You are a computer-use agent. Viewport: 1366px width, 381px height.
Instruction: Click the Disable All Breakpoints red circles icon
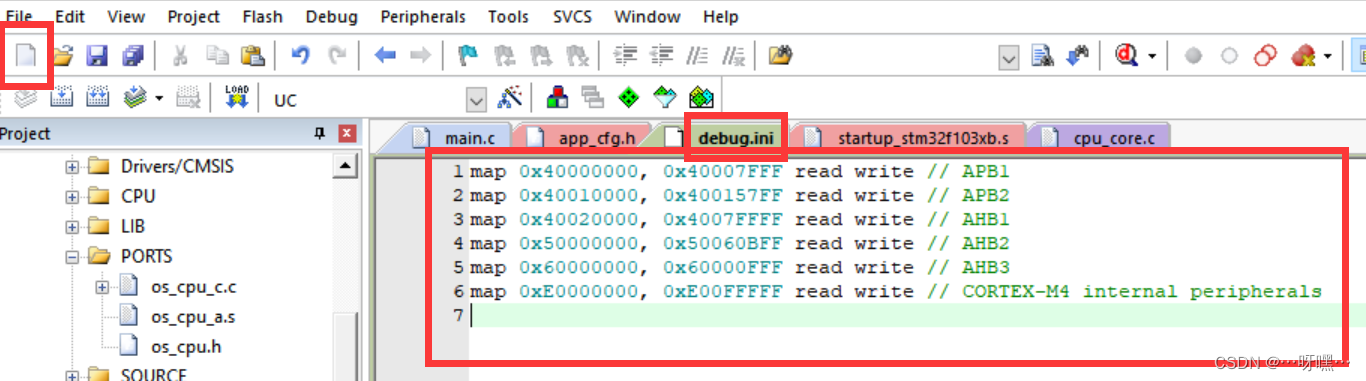point(1265,56)
